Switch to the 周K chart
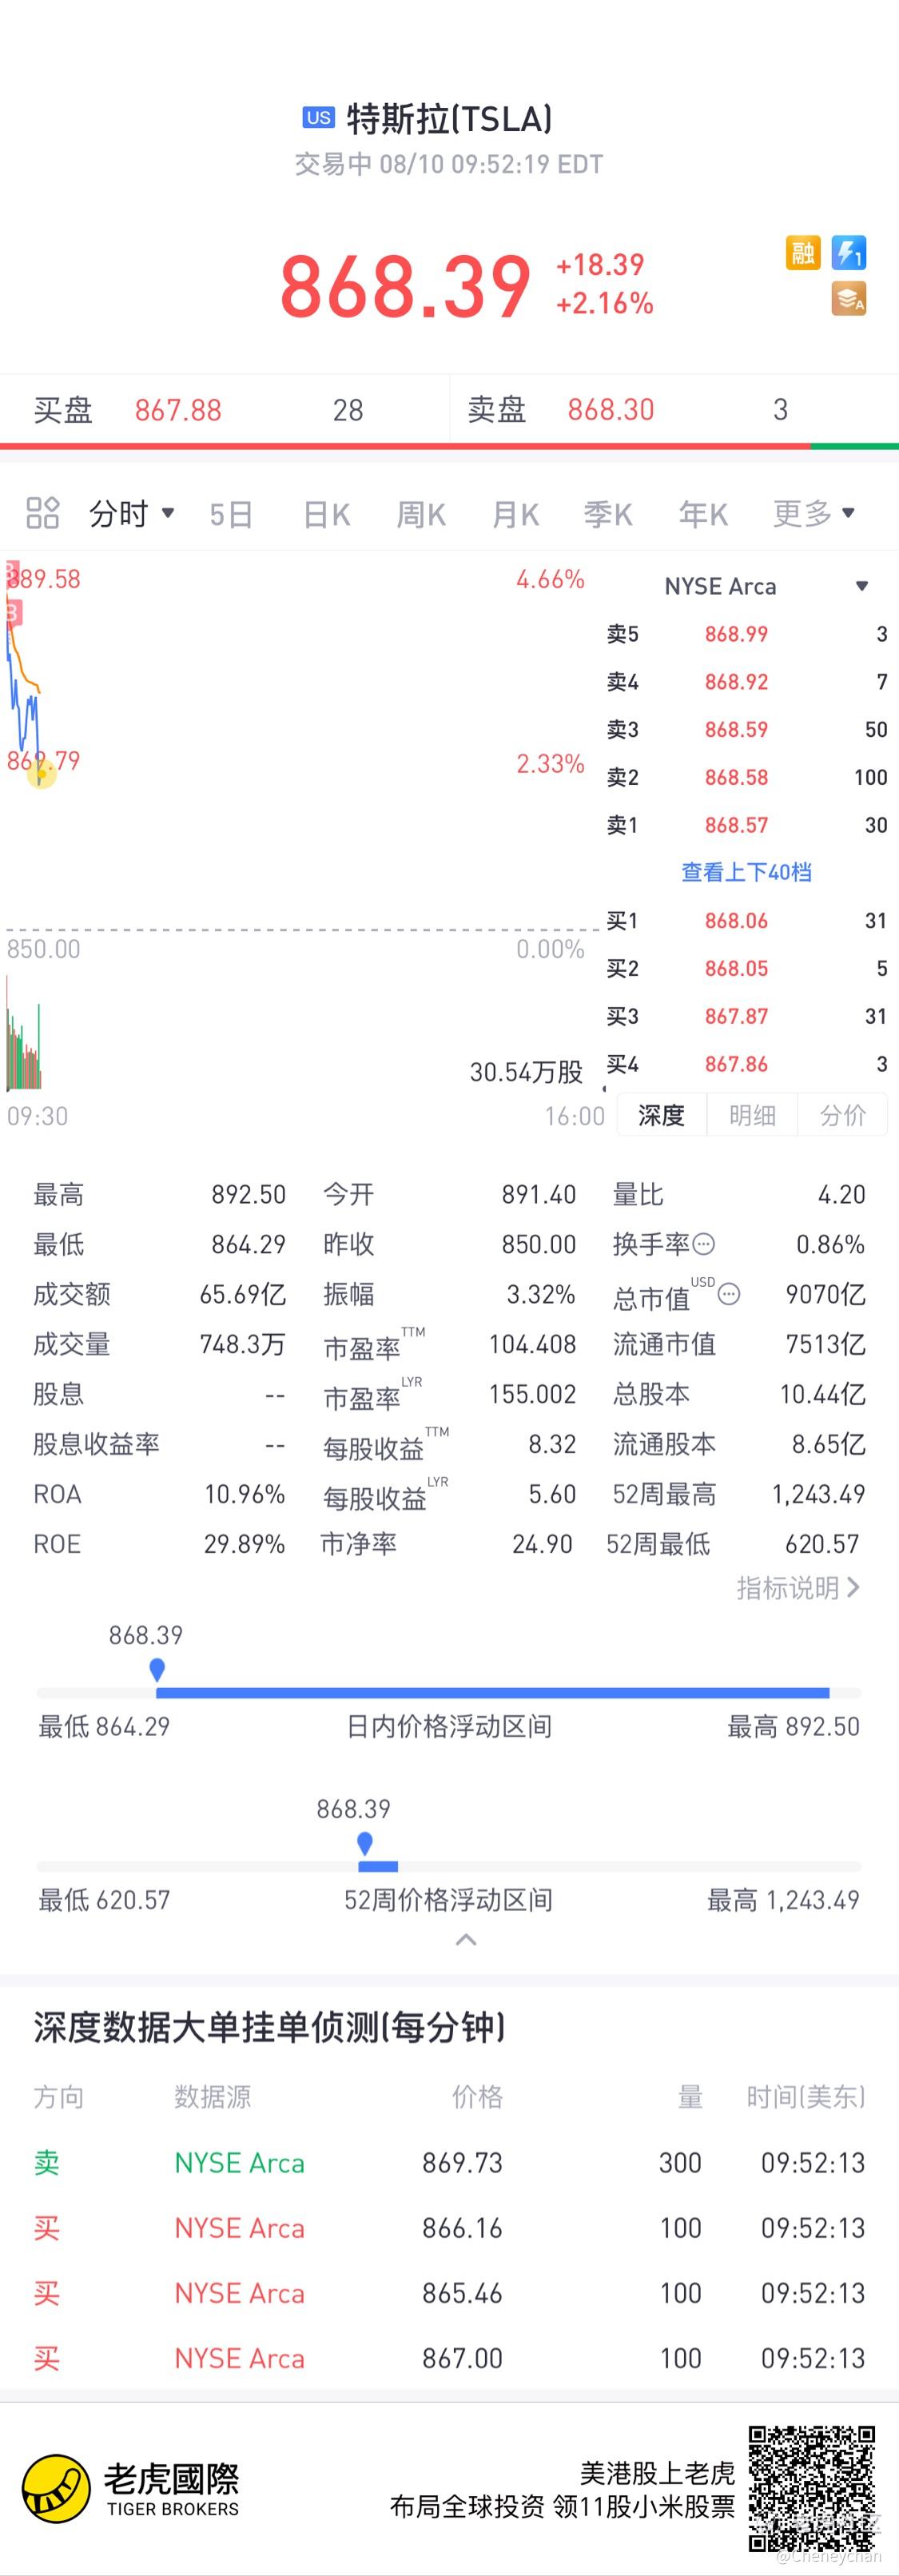899x2576 pixels. 421,514
